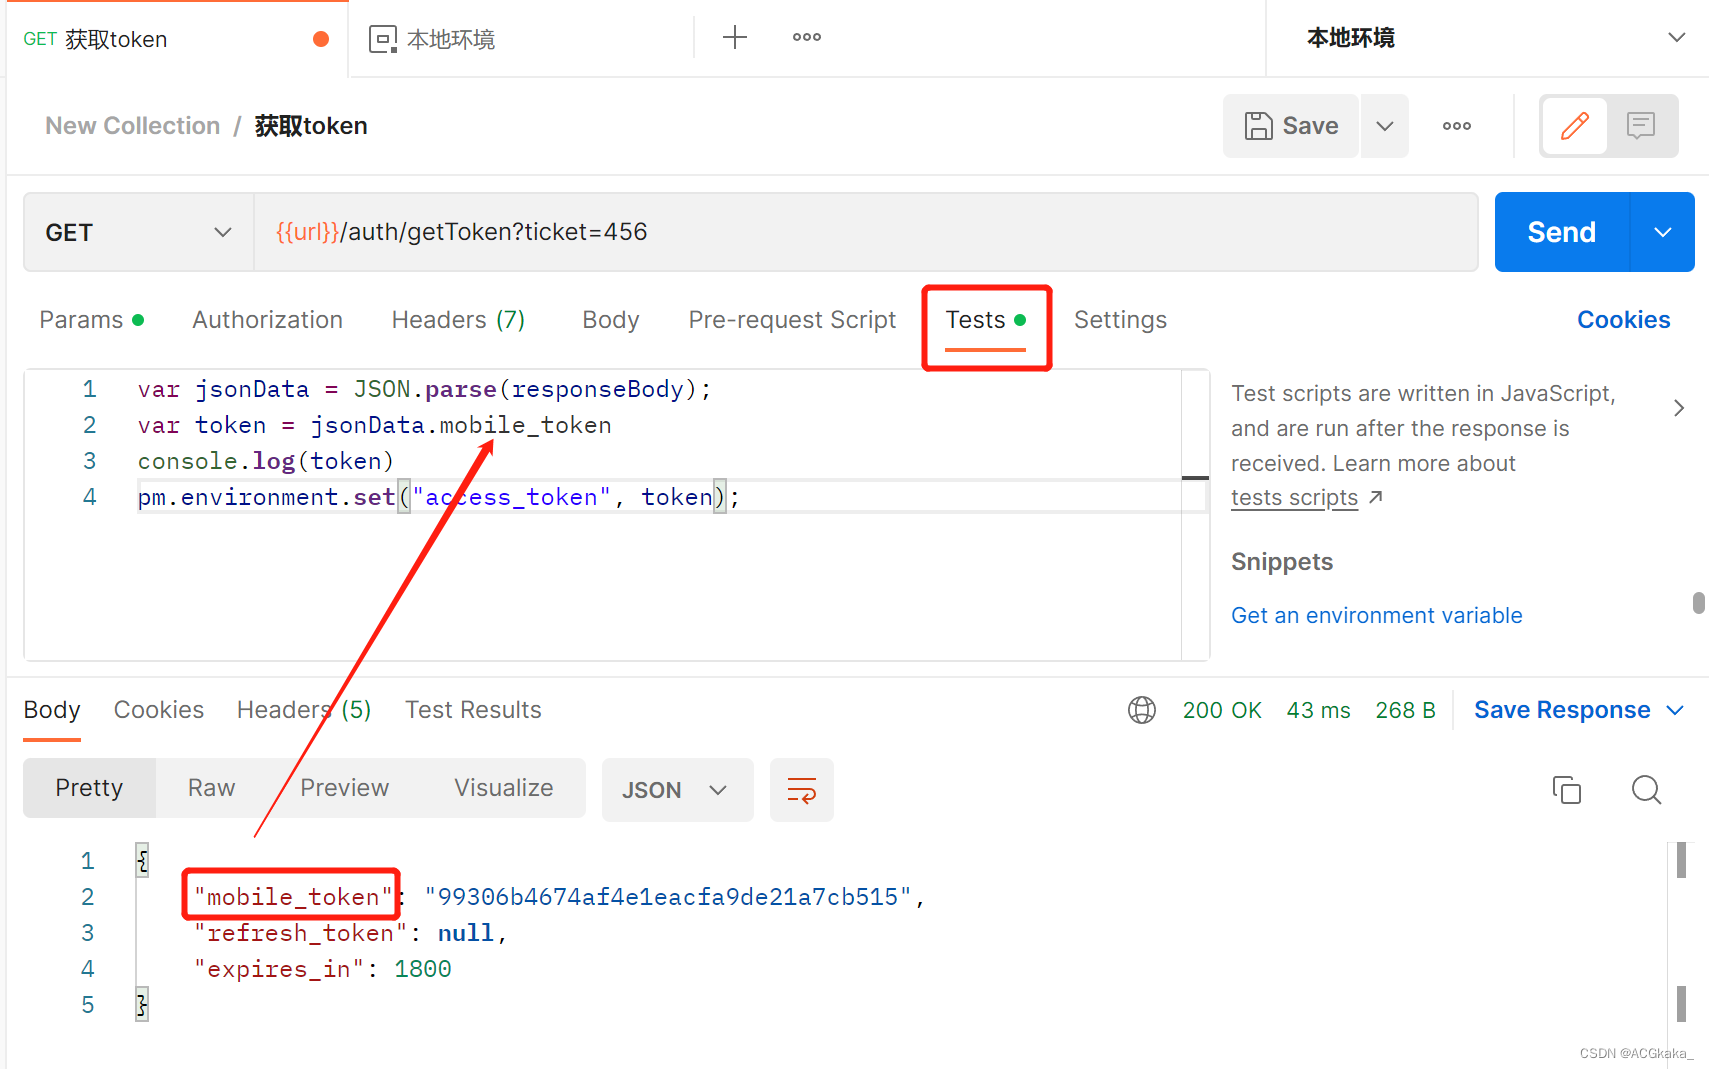The height and width of the screenshot is (1069, 1709).
Task: Save the current request
Action: (x=1291, y=126)
